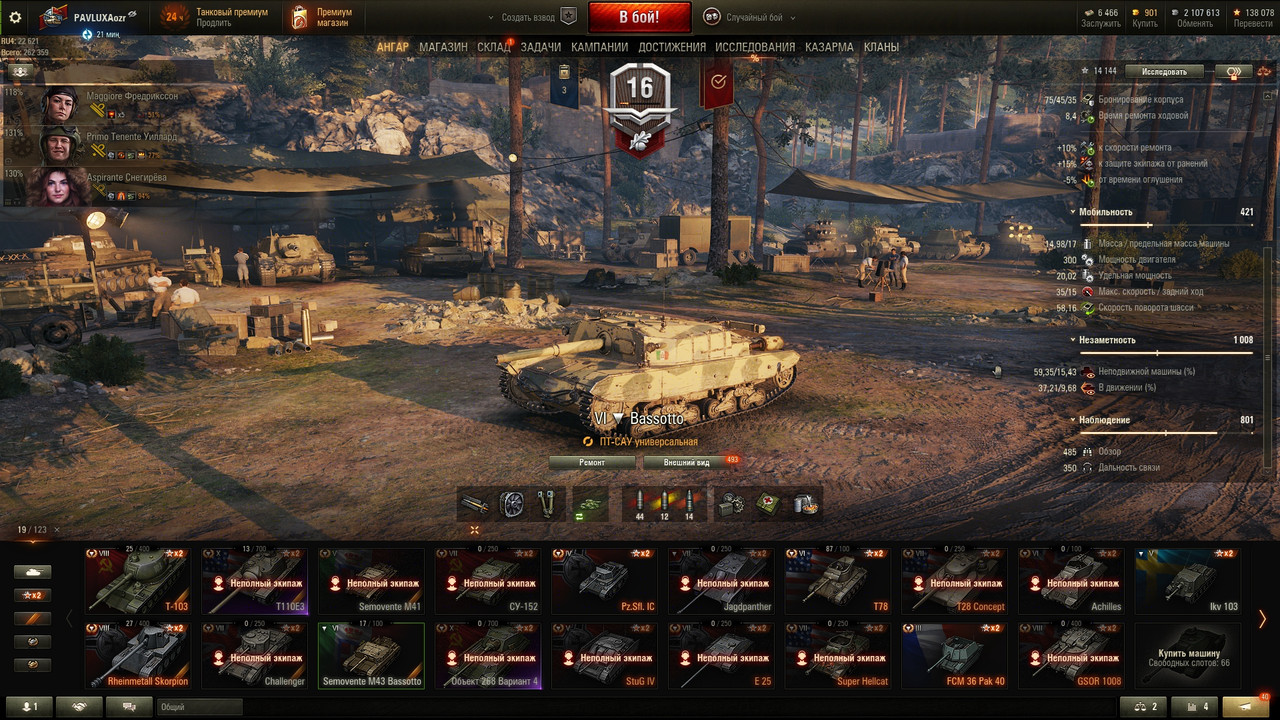The image size is (1280, 720).
Task: Toggle the x2 bonus carousel filter
Action: point(32,595)
